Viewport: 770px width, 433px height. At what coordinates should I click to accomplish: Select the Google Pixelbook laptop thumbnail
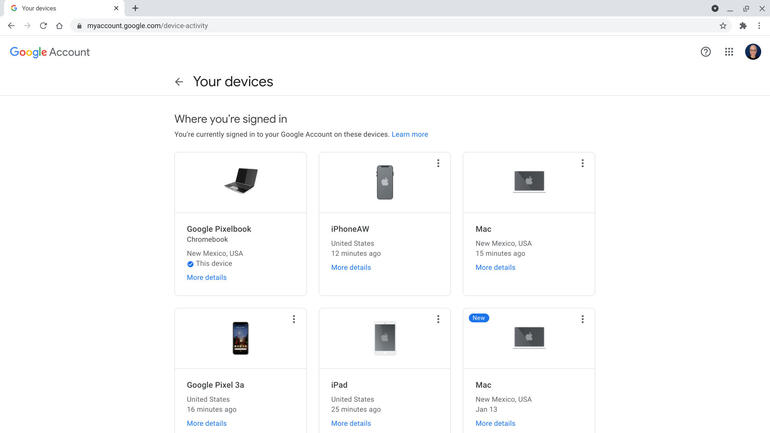pyautogui.click(x=241, y=181)
